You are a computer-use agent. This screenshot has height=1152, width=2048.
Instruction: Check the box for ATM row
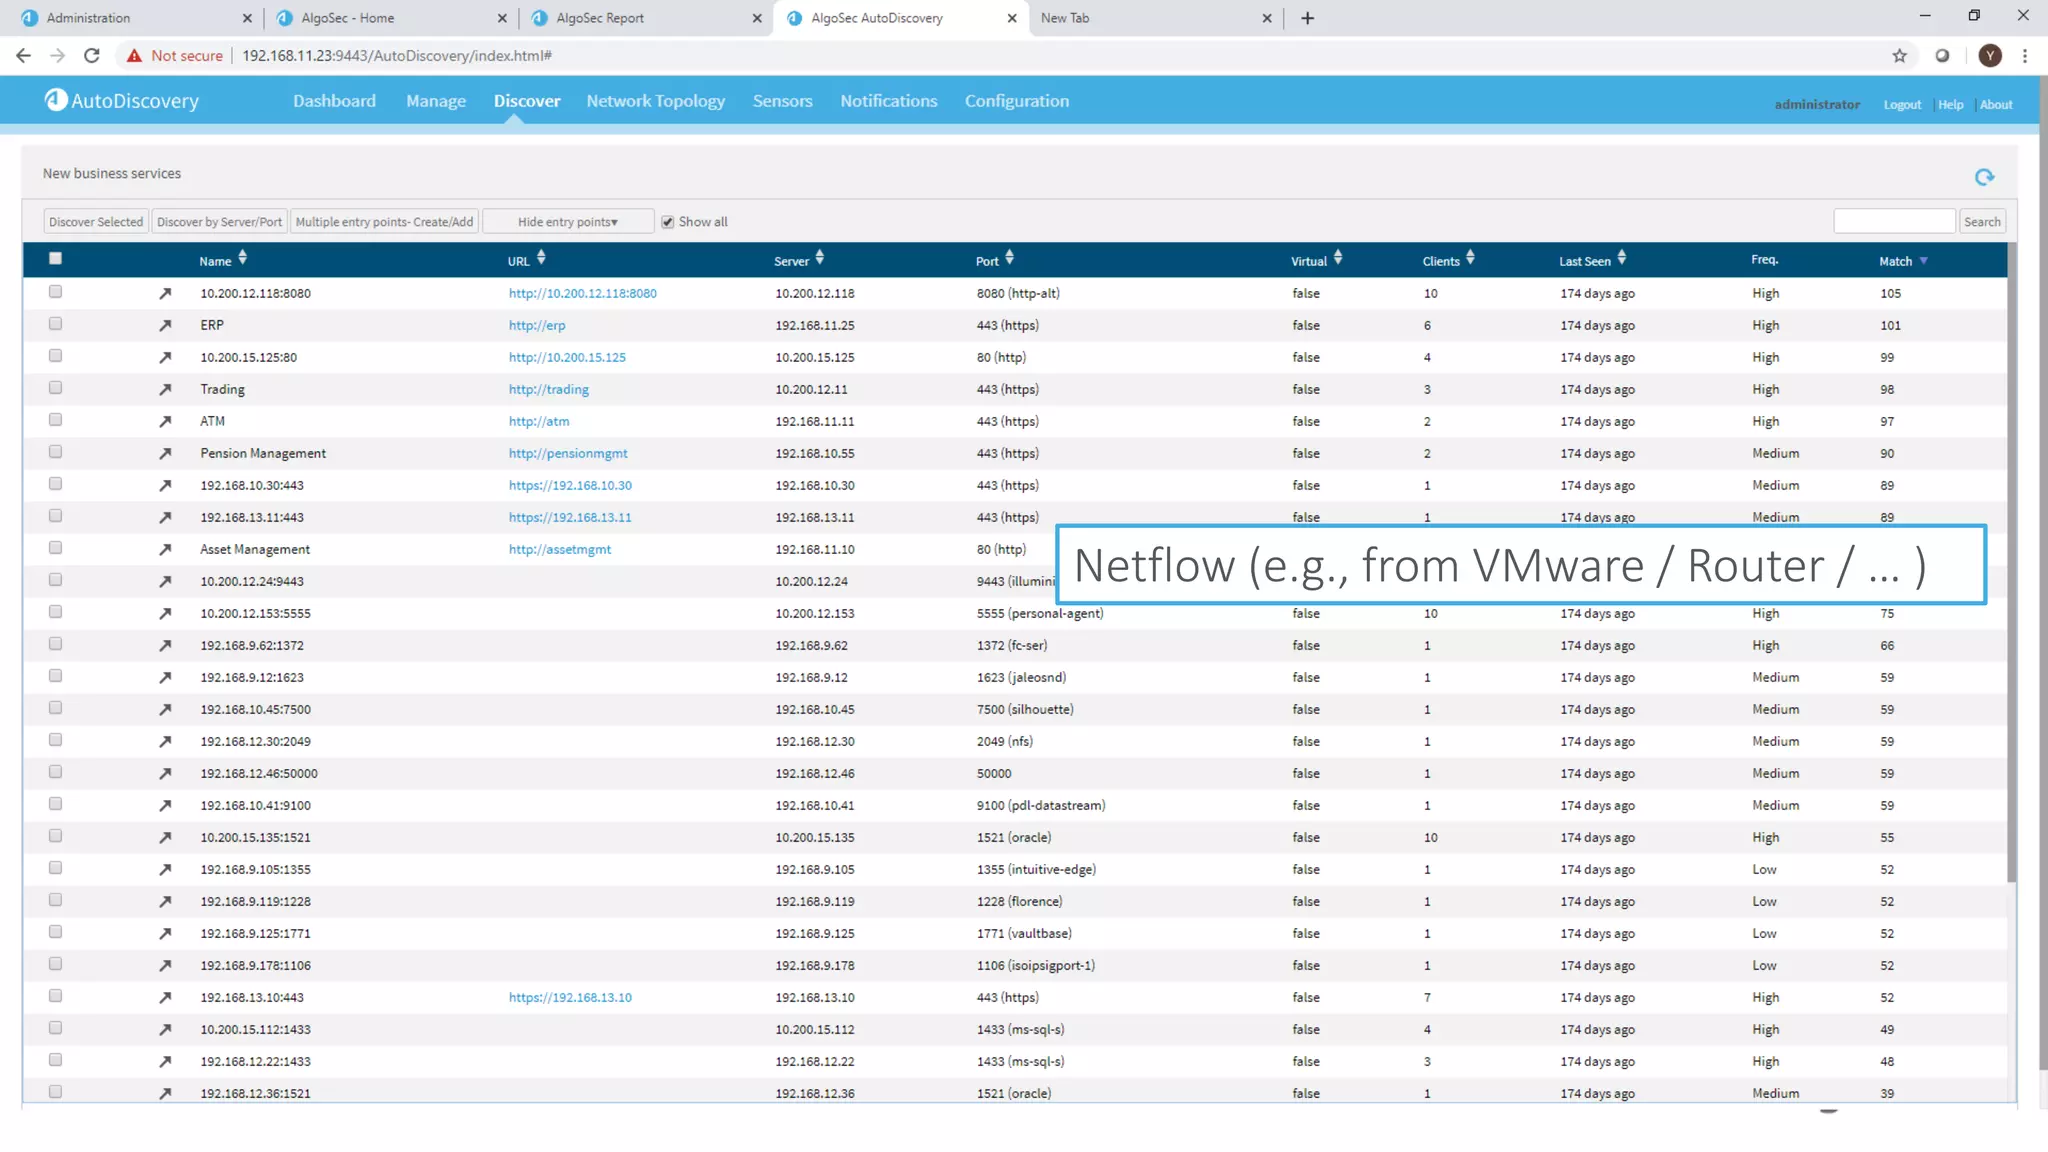55,420
